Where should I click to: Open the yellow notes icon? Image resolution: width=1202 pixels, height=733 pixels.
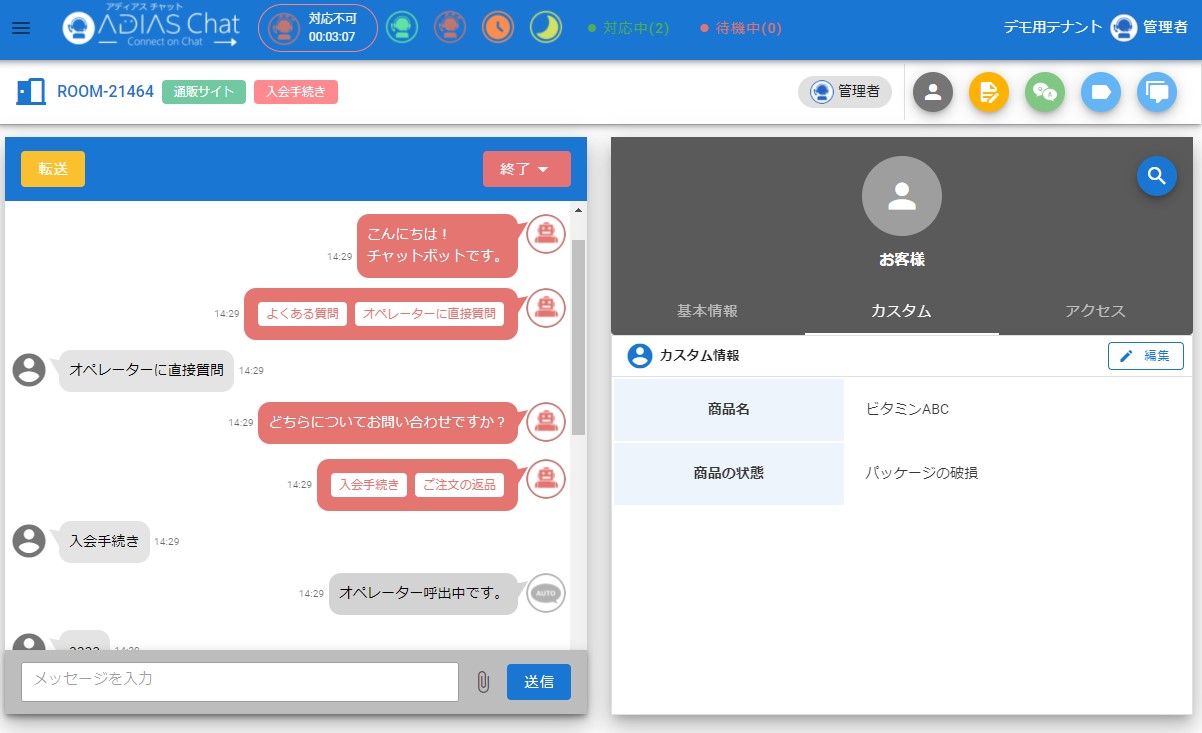989,92
